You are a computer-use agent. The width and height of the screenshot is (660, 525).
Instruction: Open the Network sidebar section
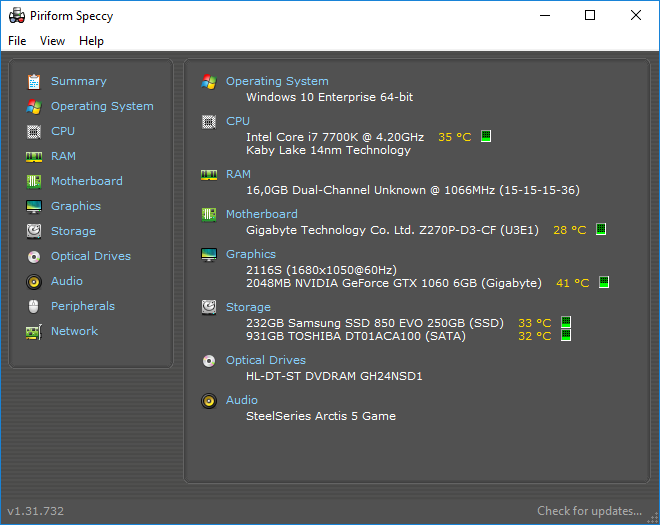pos(75,331)
